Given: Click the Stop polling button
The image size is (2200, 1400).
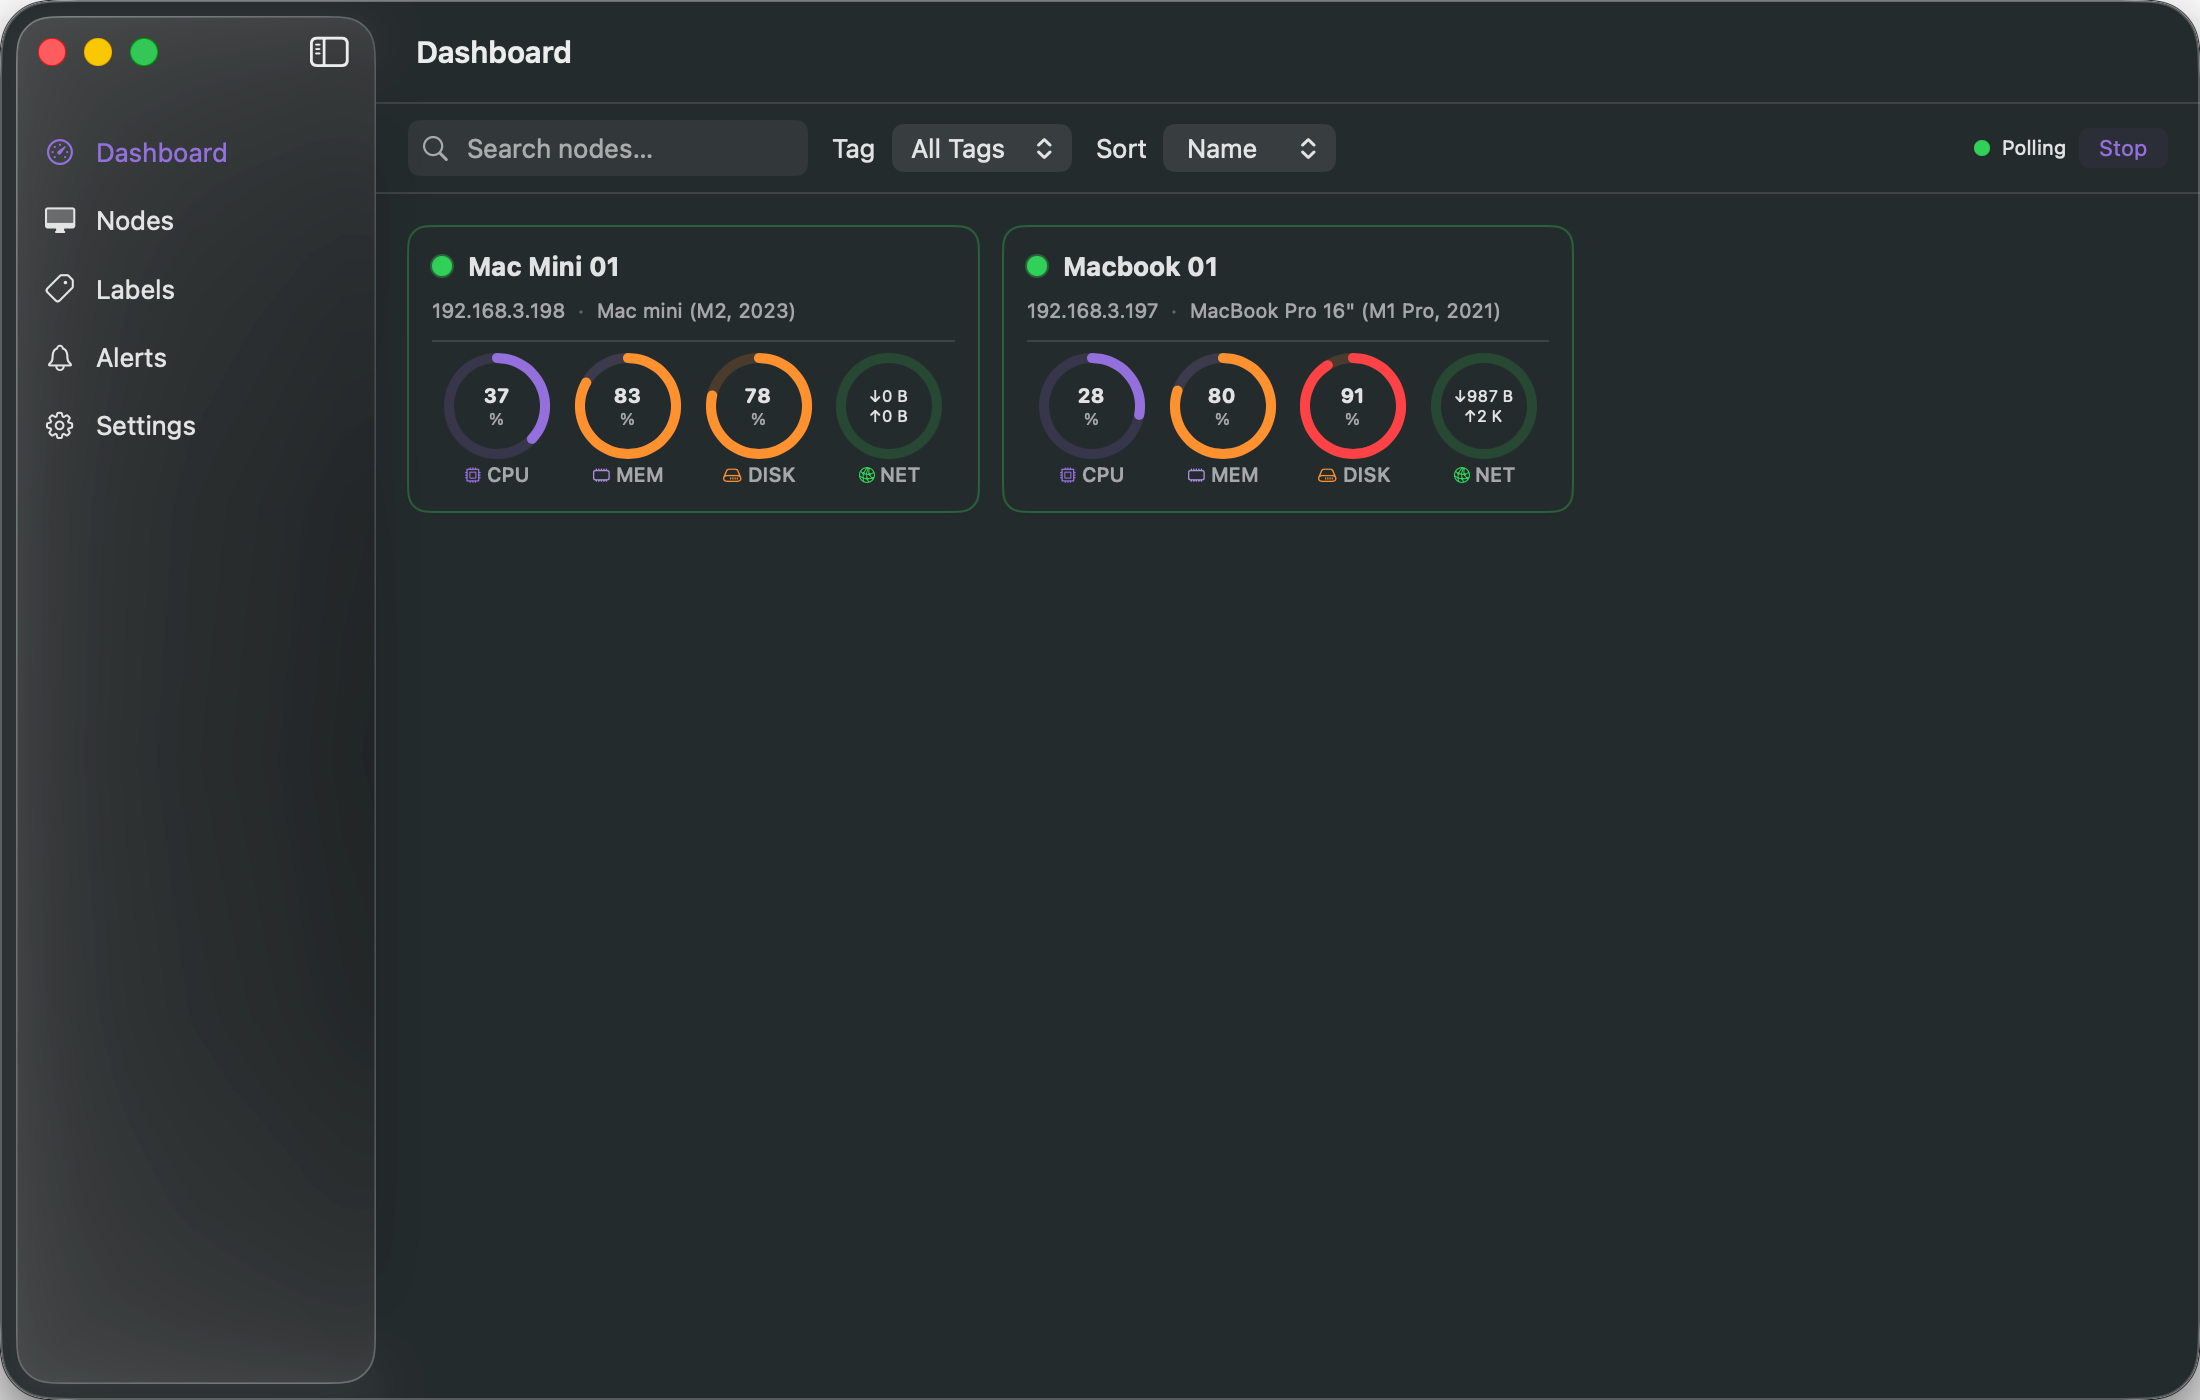Looking at the screenshot, I should [2122, 148].
